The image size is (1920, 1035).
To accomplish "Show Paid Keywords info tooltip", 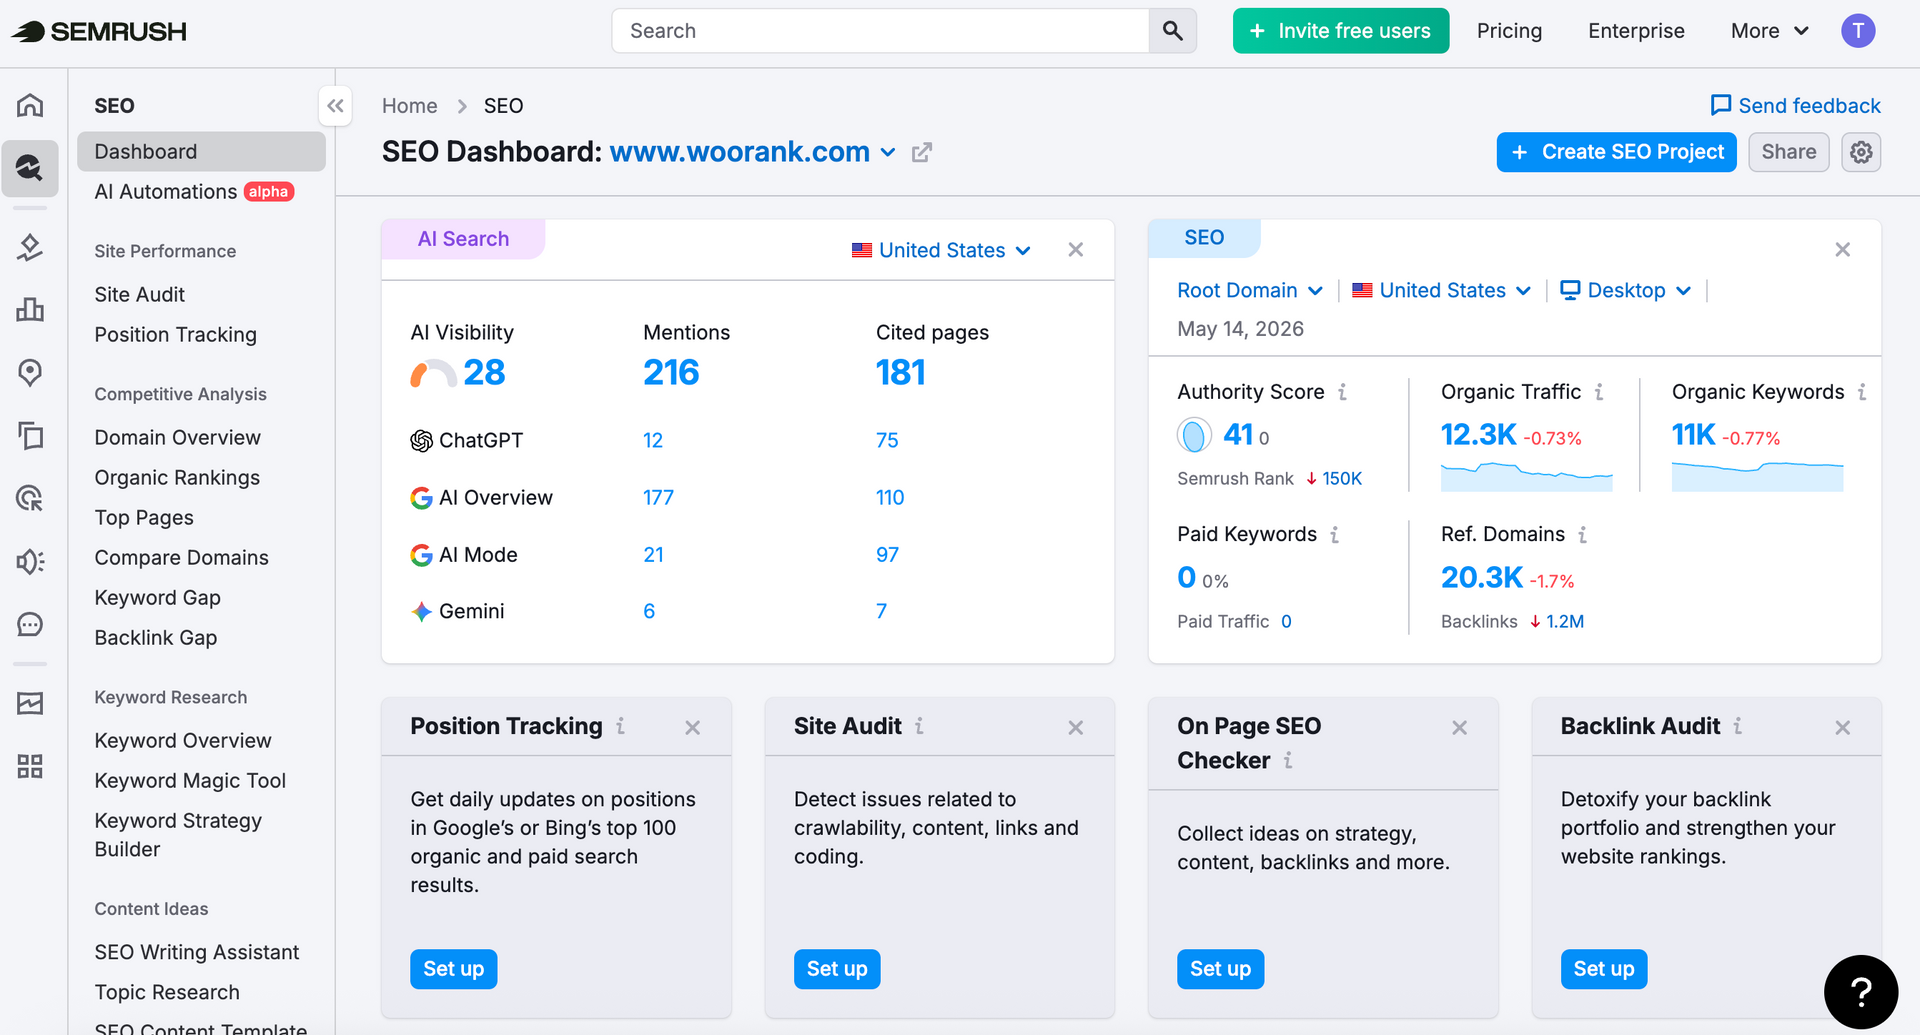I will point(1334,535).
